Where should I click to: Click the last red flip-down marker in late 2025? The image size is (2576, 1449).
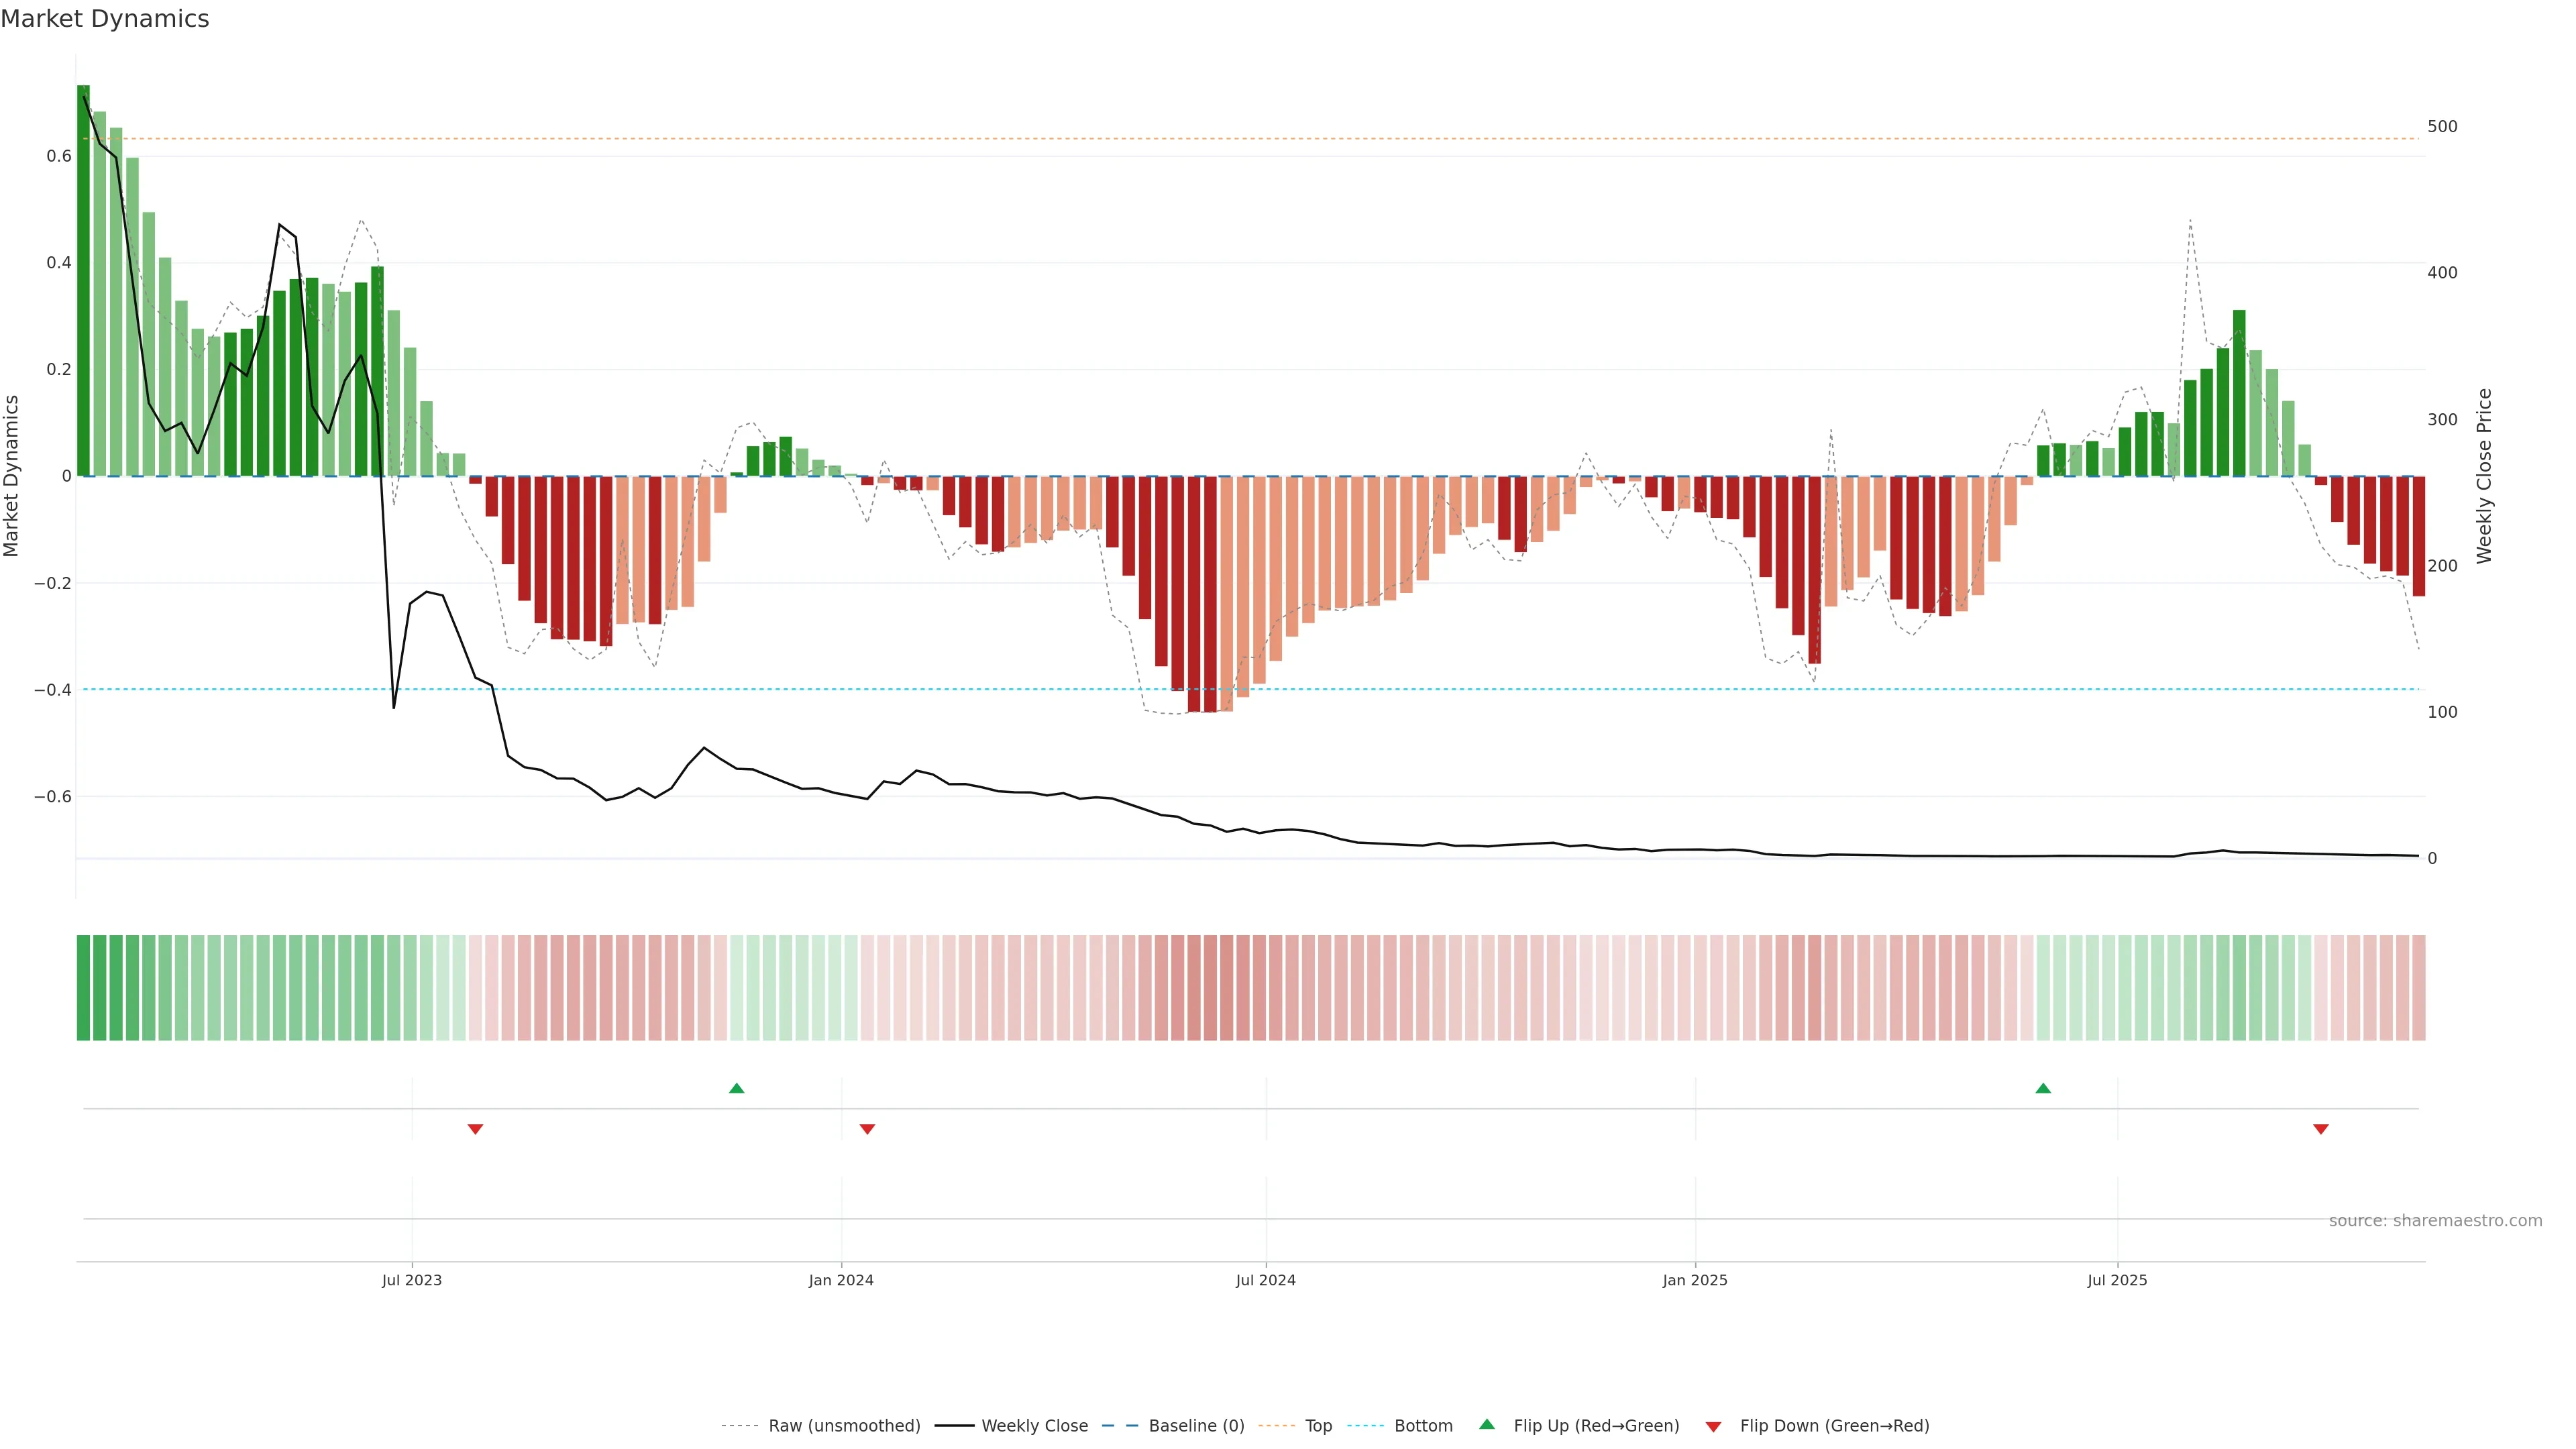[2320, 1129]
